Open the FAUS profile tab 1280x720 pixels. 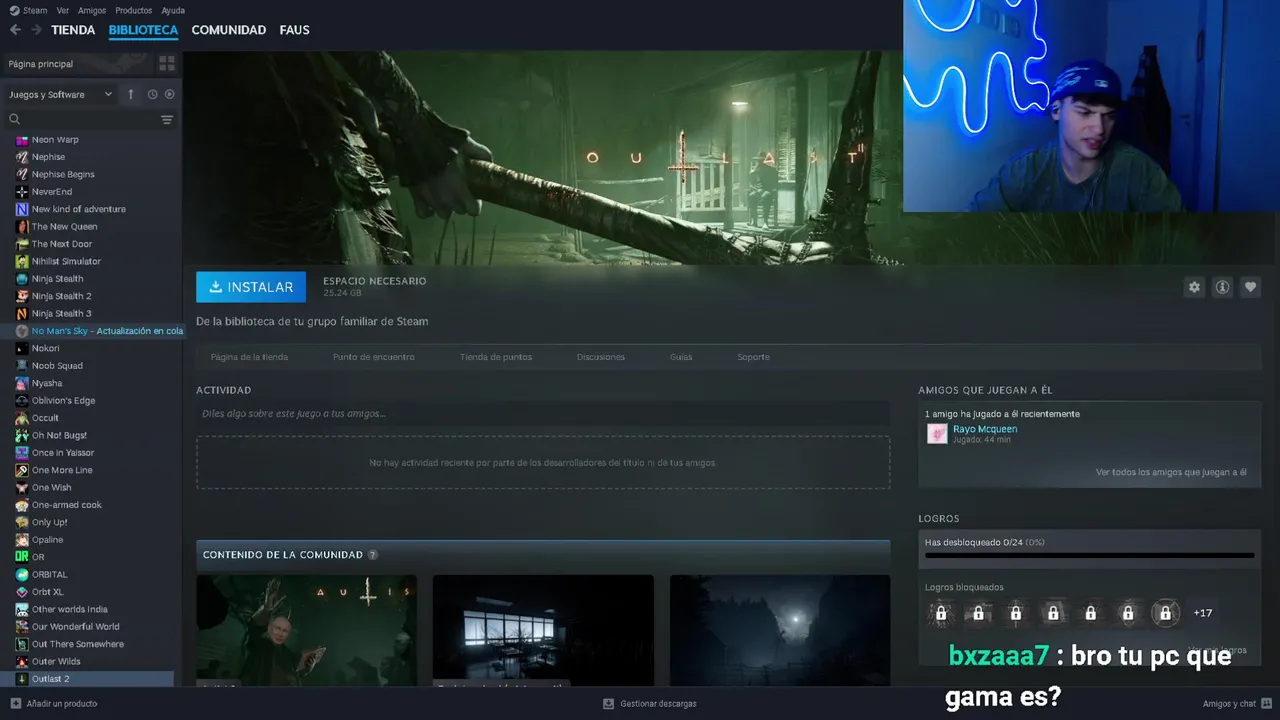pyautogui.click(x=294, y=30)
